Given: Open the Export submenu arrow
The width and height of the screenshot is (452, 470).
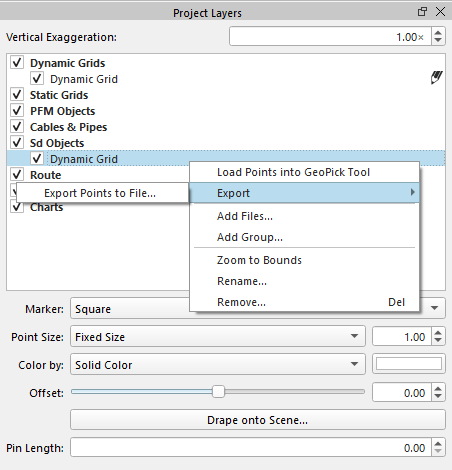Looking at the screenshot, I should (413, 192).
